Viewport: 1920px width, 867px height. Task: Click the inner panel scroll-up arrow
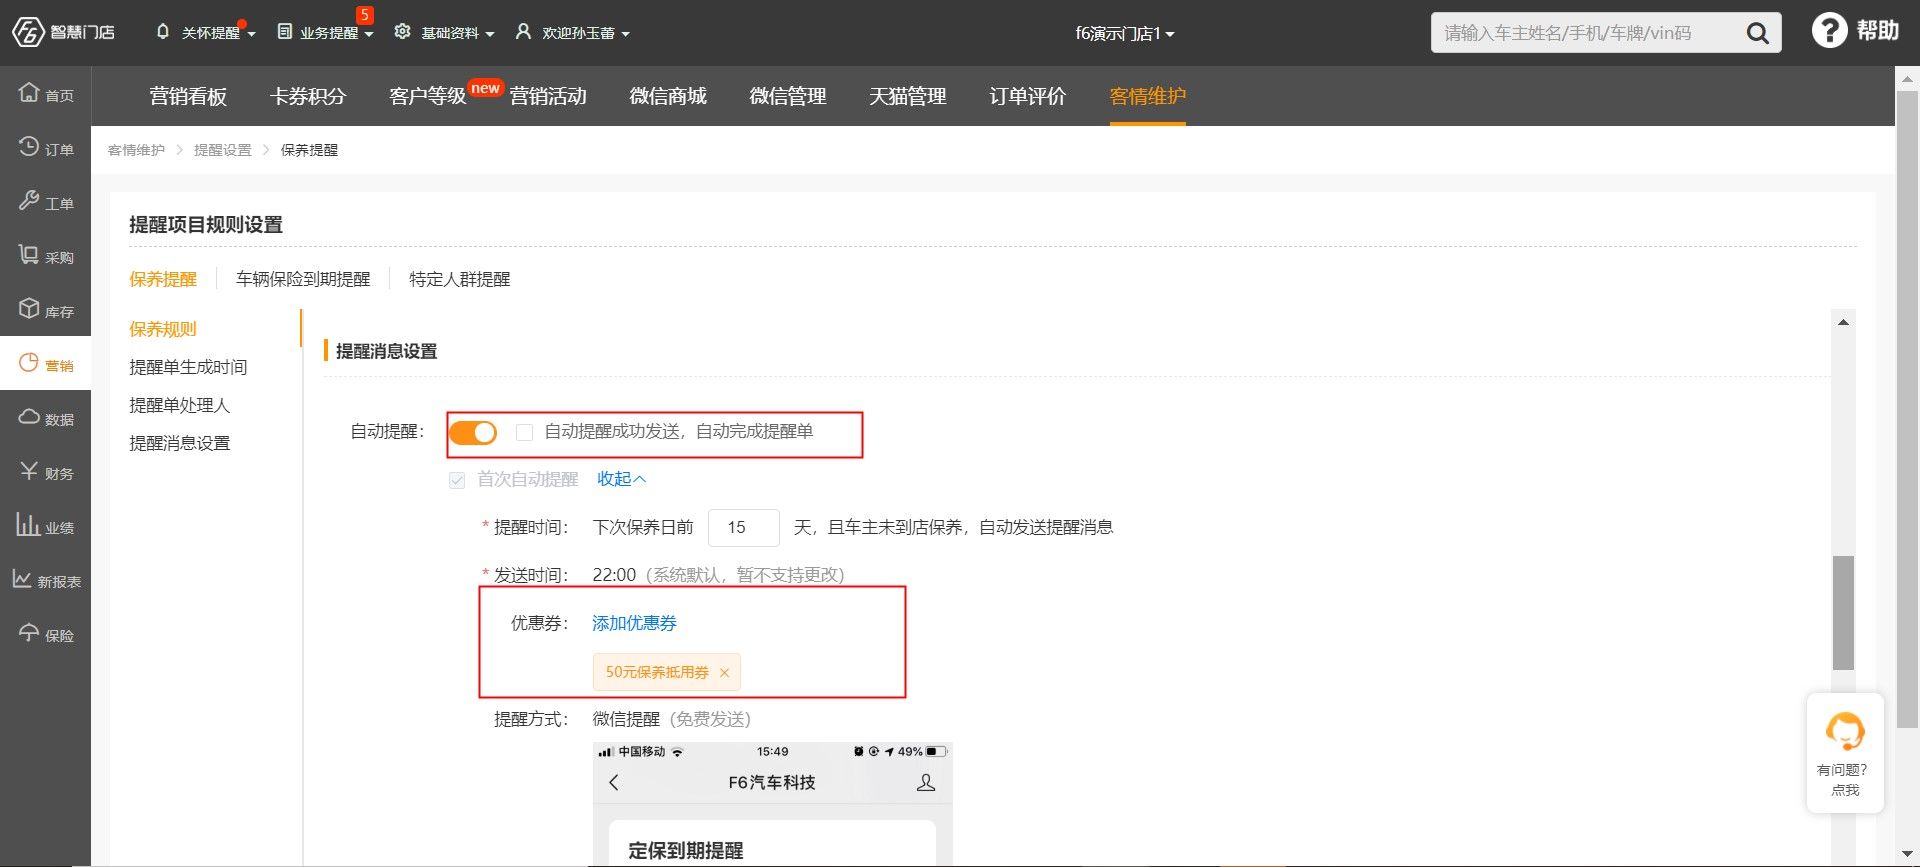coord(1843,322)
